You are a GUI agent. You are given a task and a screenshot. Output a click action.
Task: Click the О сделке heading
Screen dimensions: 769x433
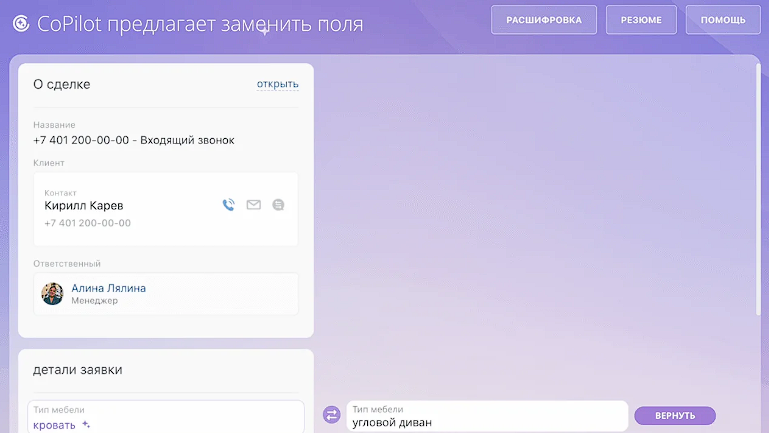[x=62, y=84]
